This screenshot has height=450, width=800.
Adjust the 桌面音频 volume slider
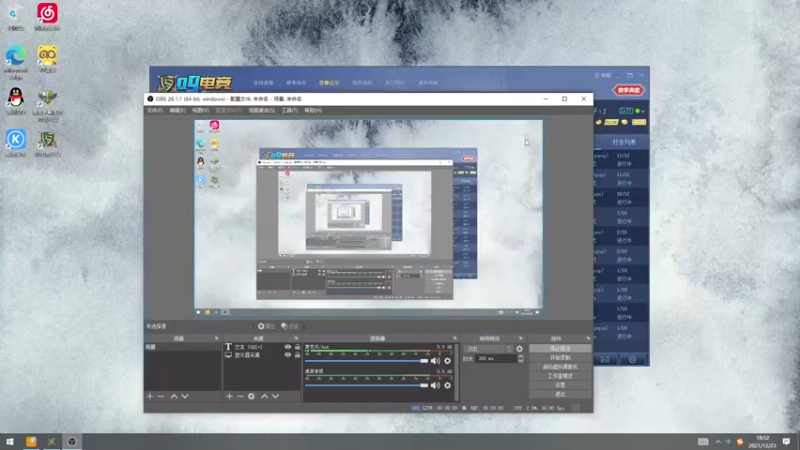[366, 385]
